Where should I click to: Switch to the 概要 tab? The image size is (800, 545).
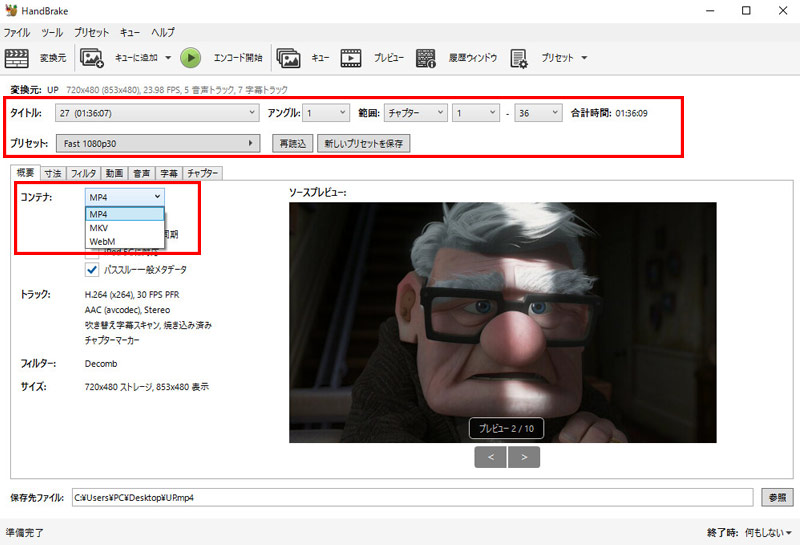tap(25, 173)
